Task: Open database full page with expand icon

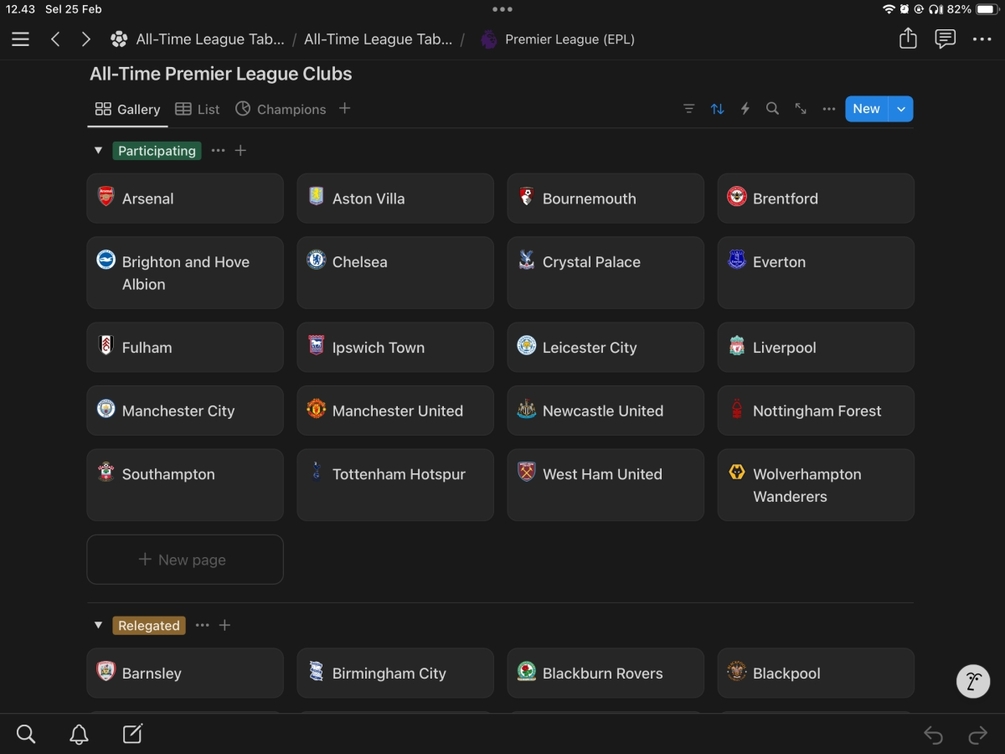Action: coord(801,109)
